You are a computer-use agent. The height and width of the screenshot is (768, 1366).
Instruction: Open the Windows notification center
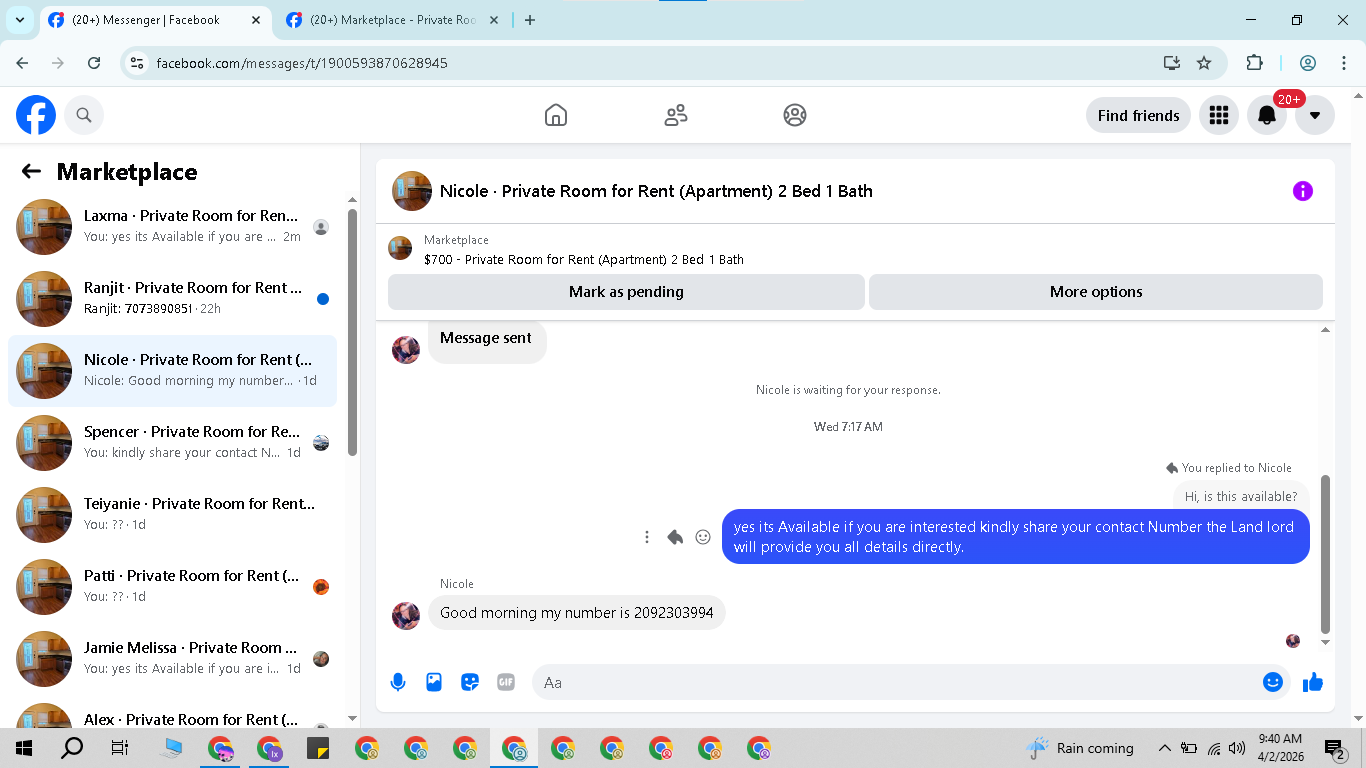1334,748
